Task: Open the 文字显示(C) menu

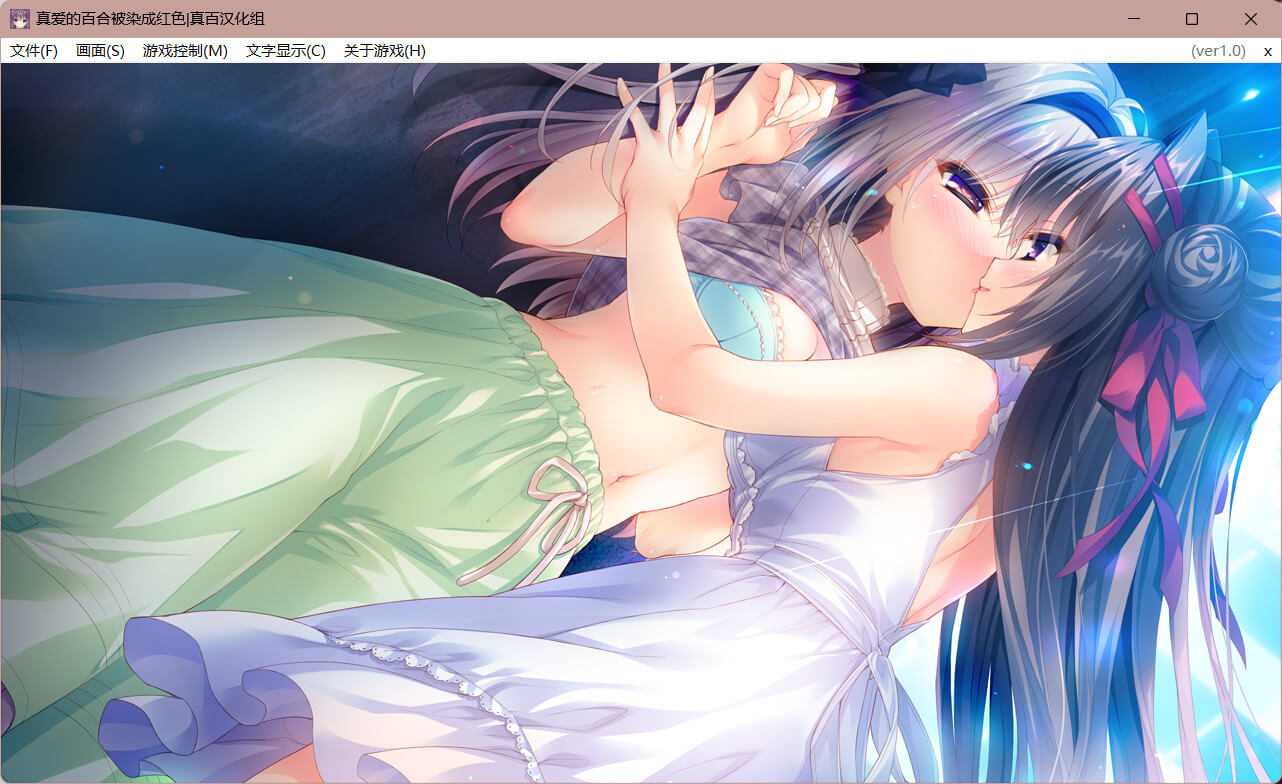Action: click(x=285, y=51)
